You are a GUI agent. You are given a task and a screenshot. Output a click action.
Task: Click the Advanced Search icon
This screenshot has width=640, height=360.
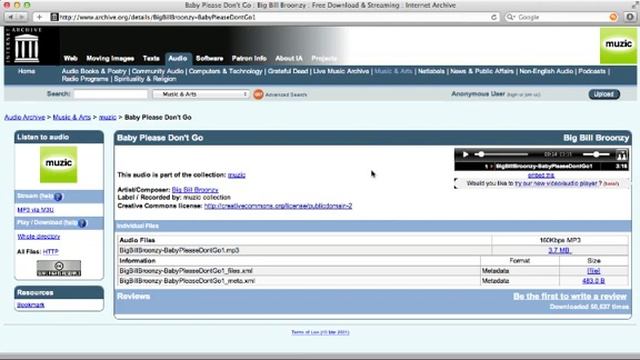258,94
